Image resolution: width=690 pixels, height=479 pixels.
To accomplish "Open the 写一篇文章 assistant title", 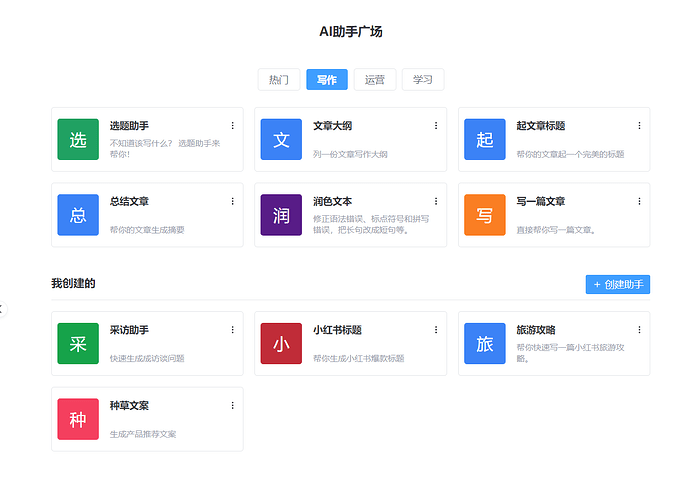I will [x=541, y=201].
